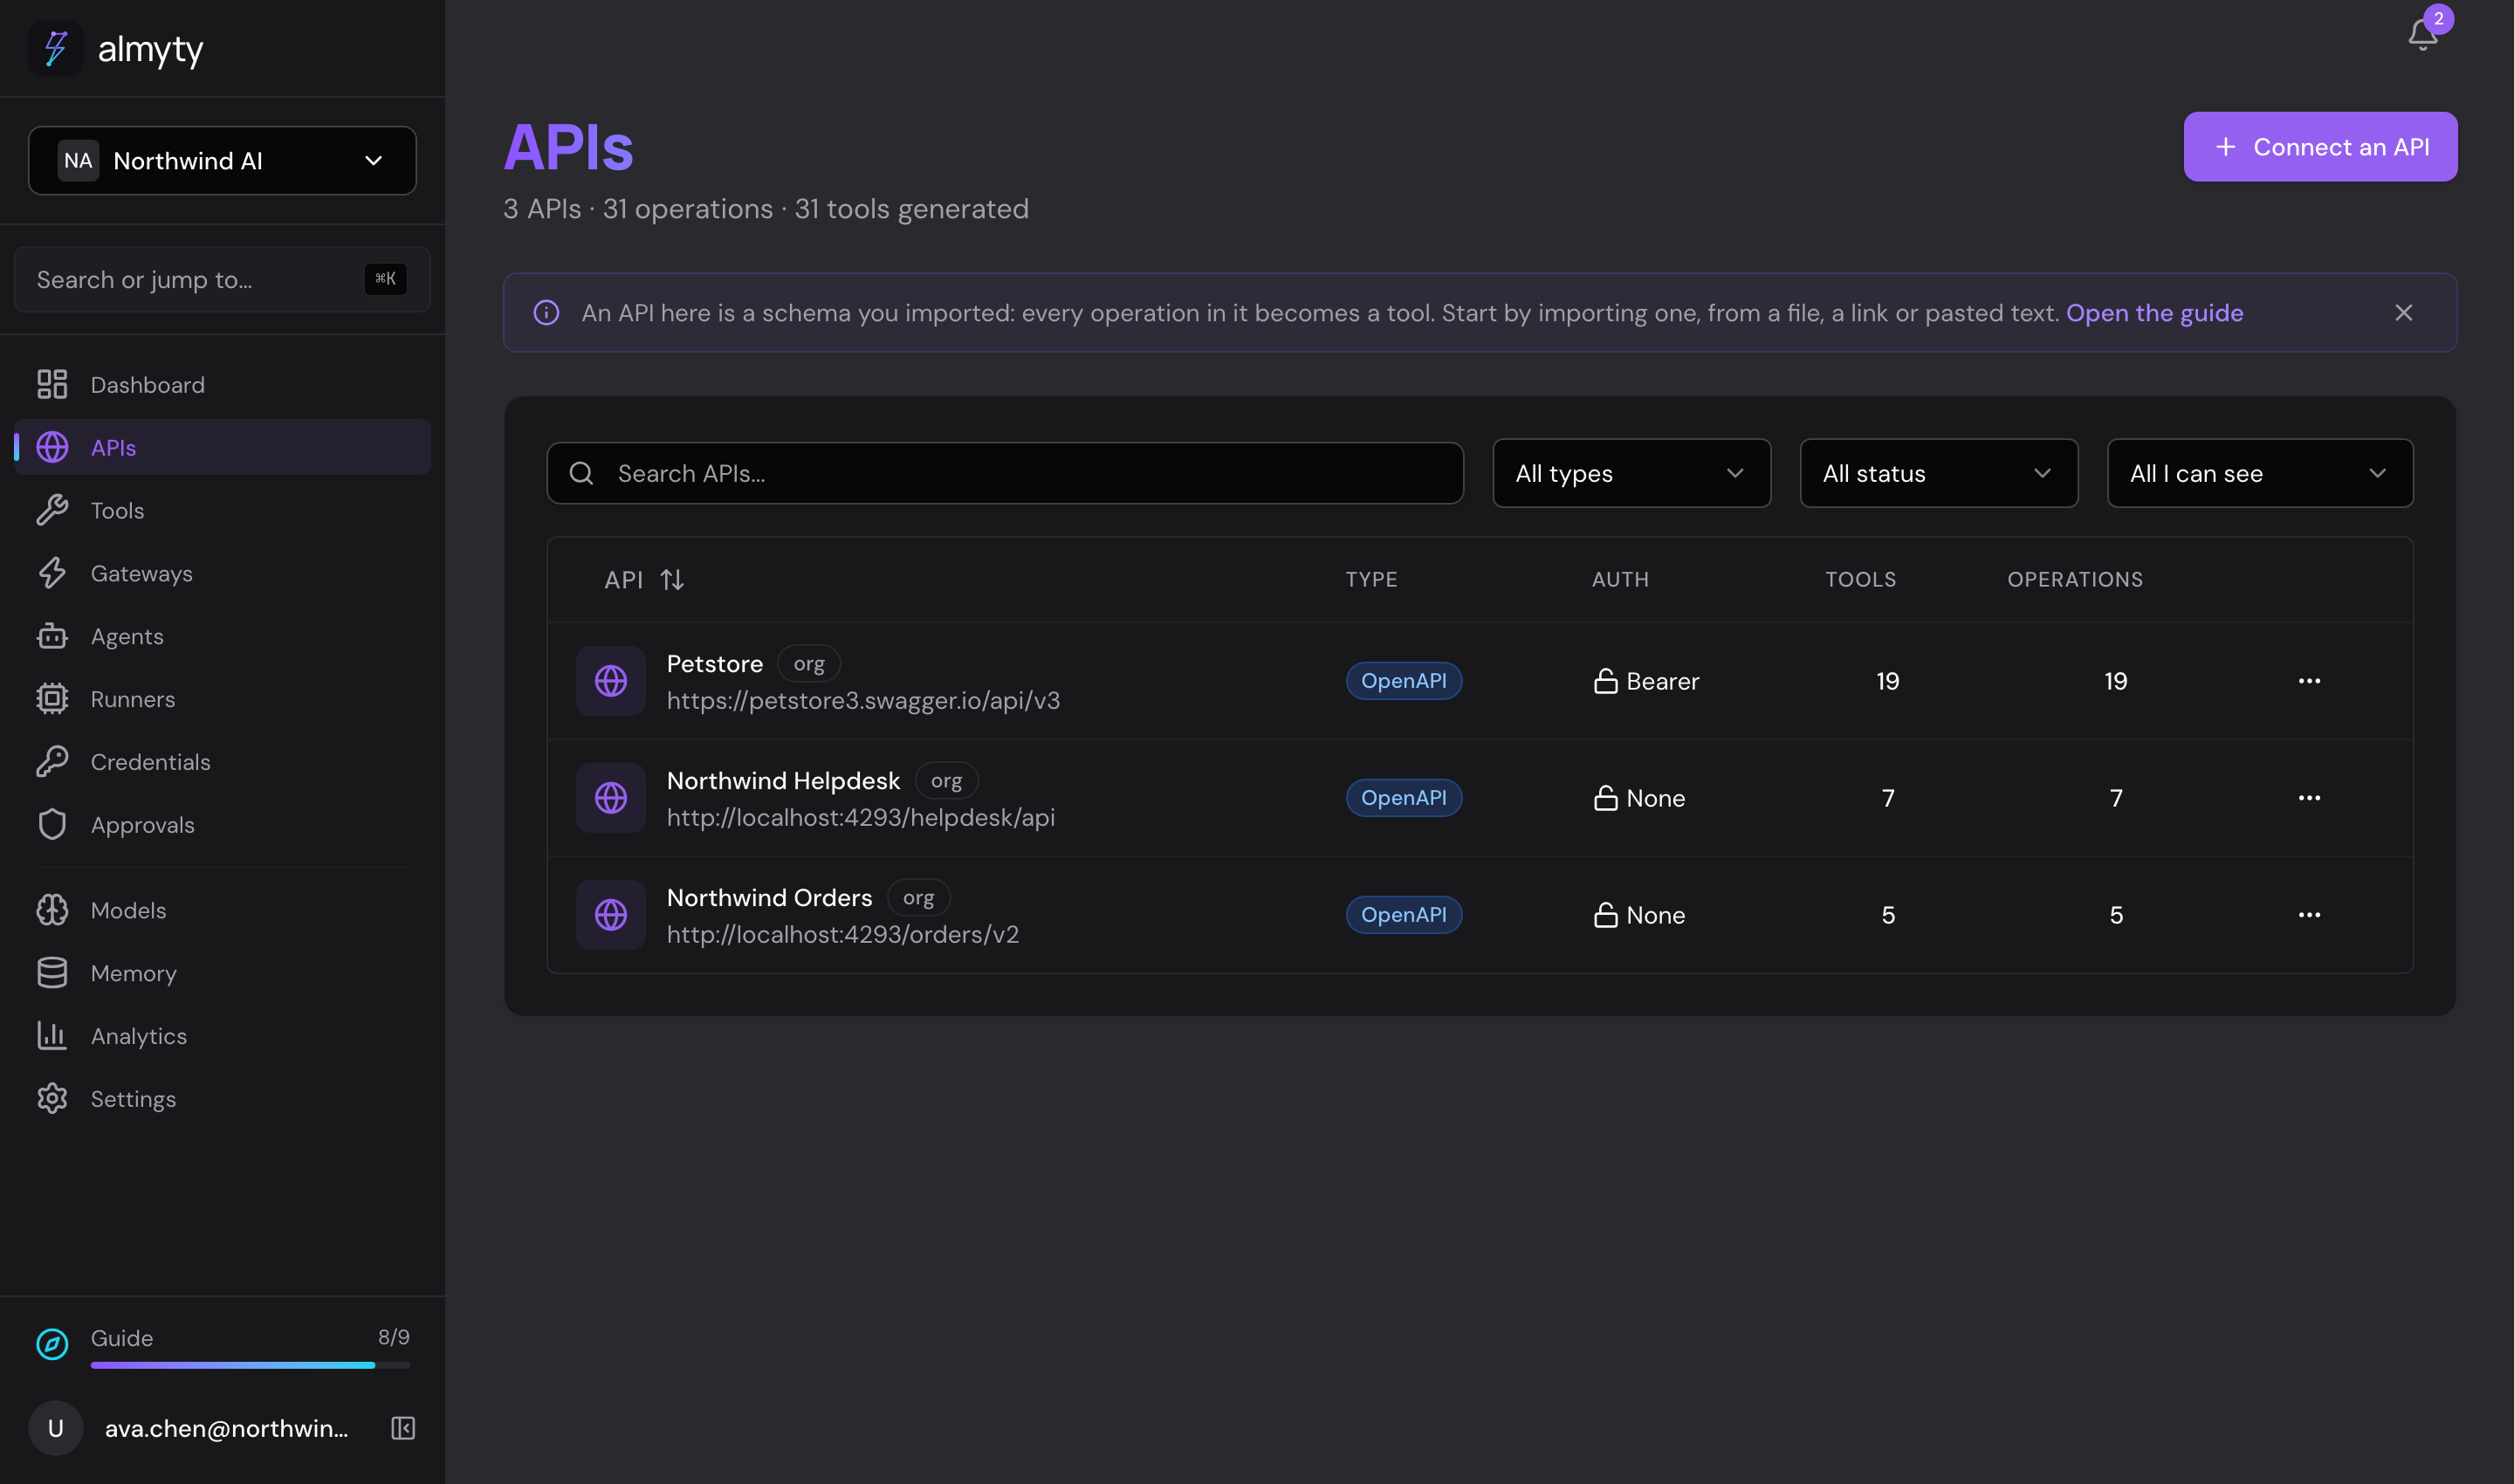Click the Petstore Bearer lock icon

click(1605, 681)
